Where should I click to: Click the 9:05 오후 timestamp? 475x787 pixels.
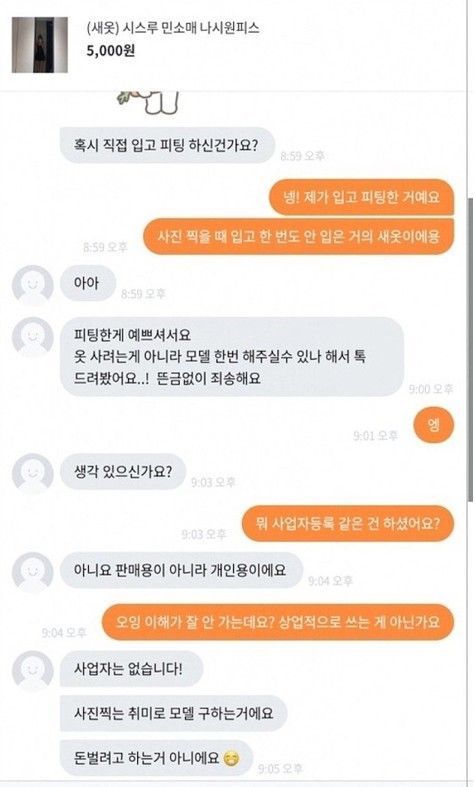tap(280, 768)
